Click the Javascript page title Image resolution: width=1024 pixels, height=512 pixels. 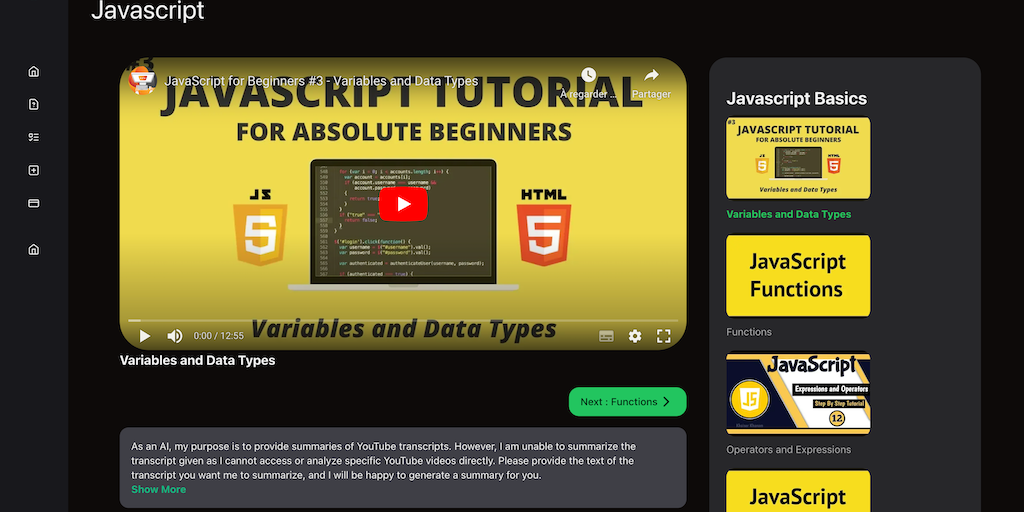click(148, 10)
